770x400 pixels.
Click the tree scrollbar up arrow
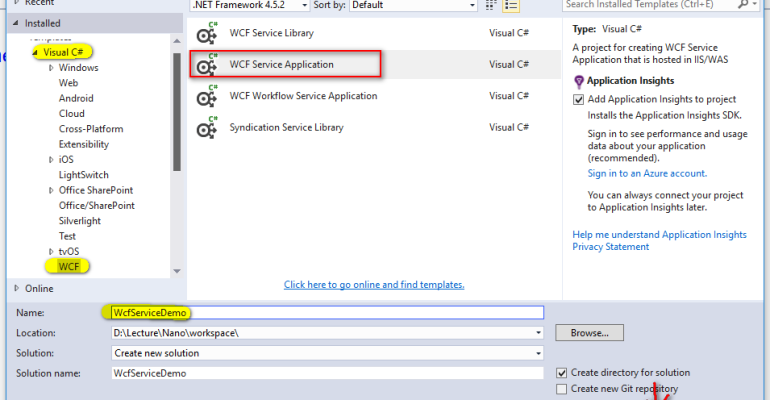pos(177,41)
